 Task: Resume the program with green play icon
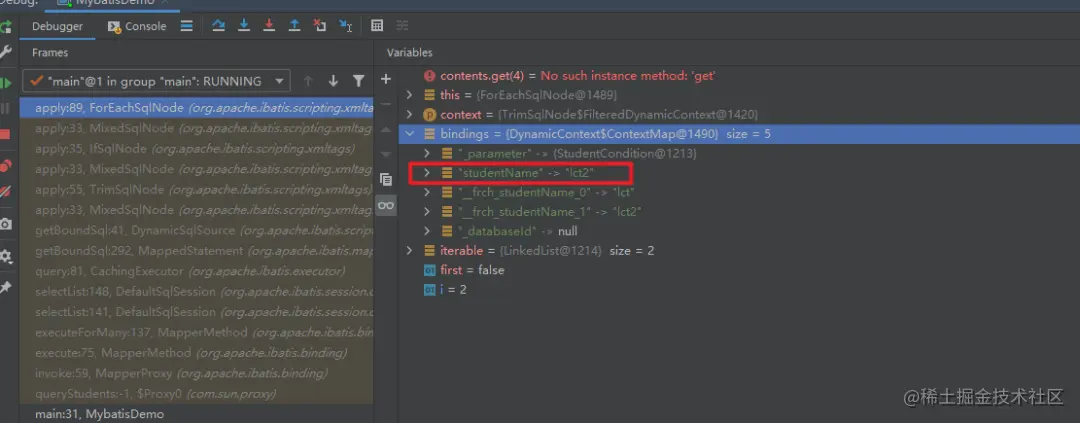click(6, 83)
